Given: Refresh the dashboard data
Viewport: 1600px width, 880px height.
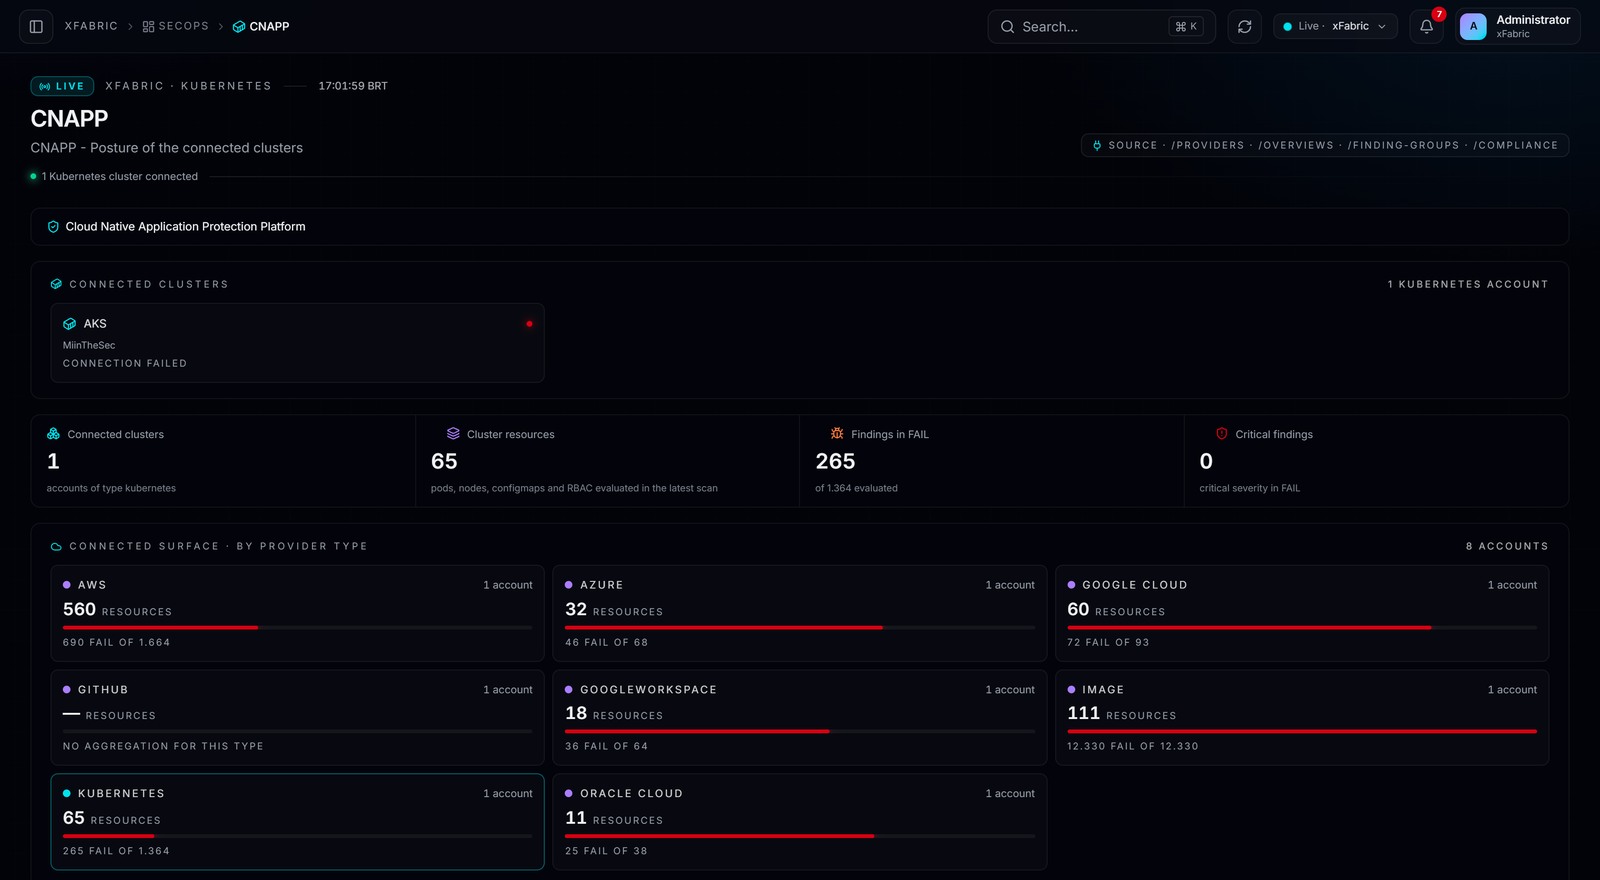Looking at the screenshot, I should [1244, 27].
